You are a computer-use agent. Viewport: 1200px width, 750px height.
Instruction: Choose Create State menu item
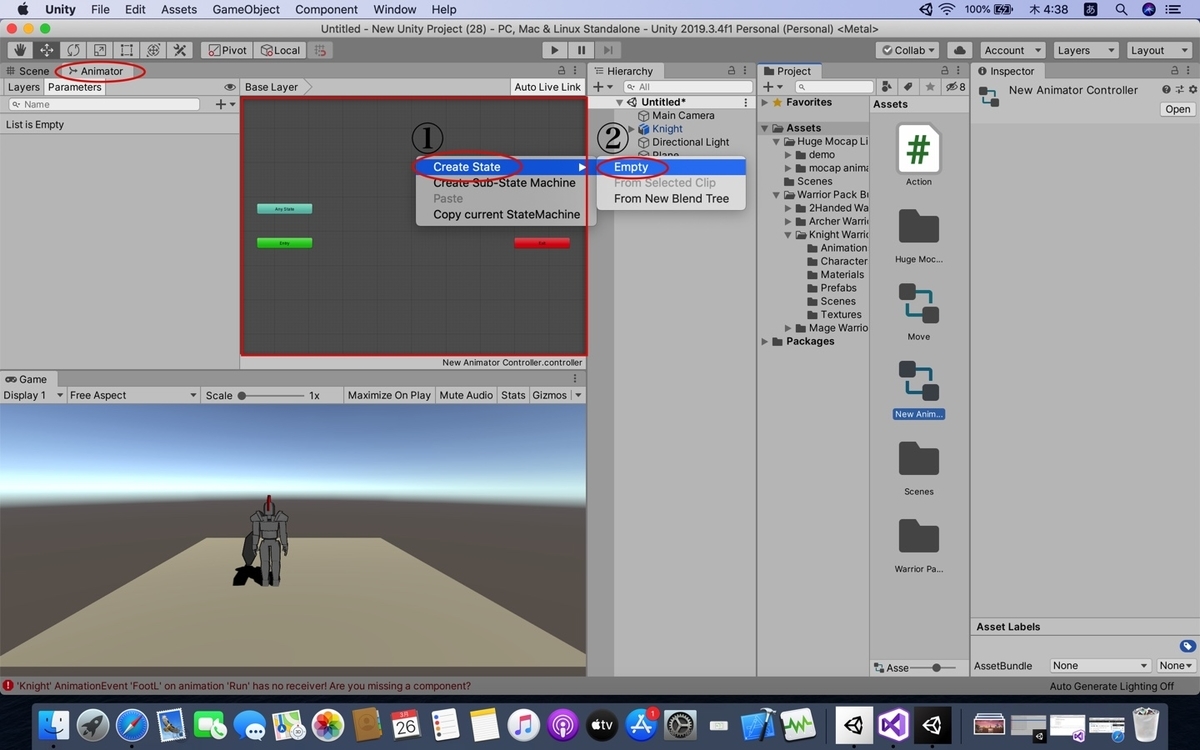pos(506,167)
